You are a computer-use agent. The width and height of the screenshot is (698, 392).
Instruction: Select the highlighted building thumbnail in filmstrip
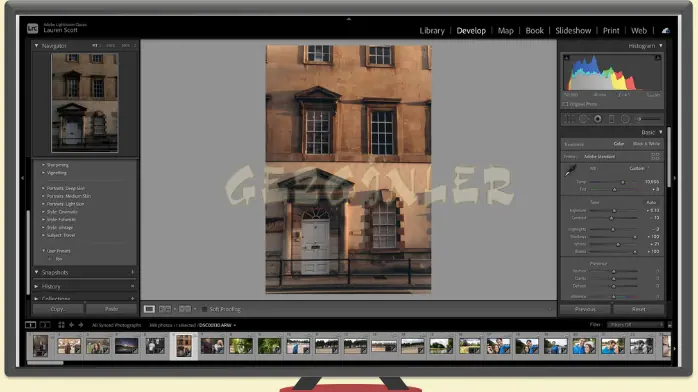[x=184, y=346]
